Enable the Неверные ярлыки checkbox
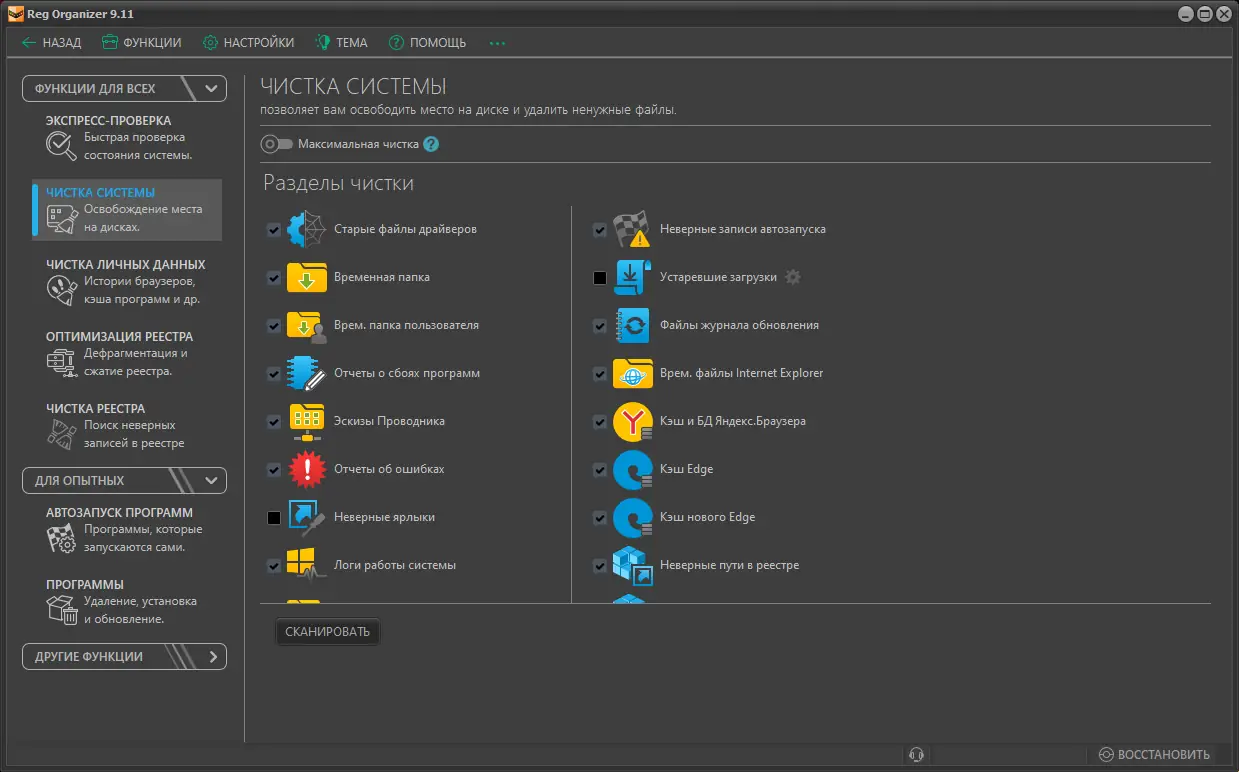The width and height of the screenshot is (1239, 772). pos(274,518)
